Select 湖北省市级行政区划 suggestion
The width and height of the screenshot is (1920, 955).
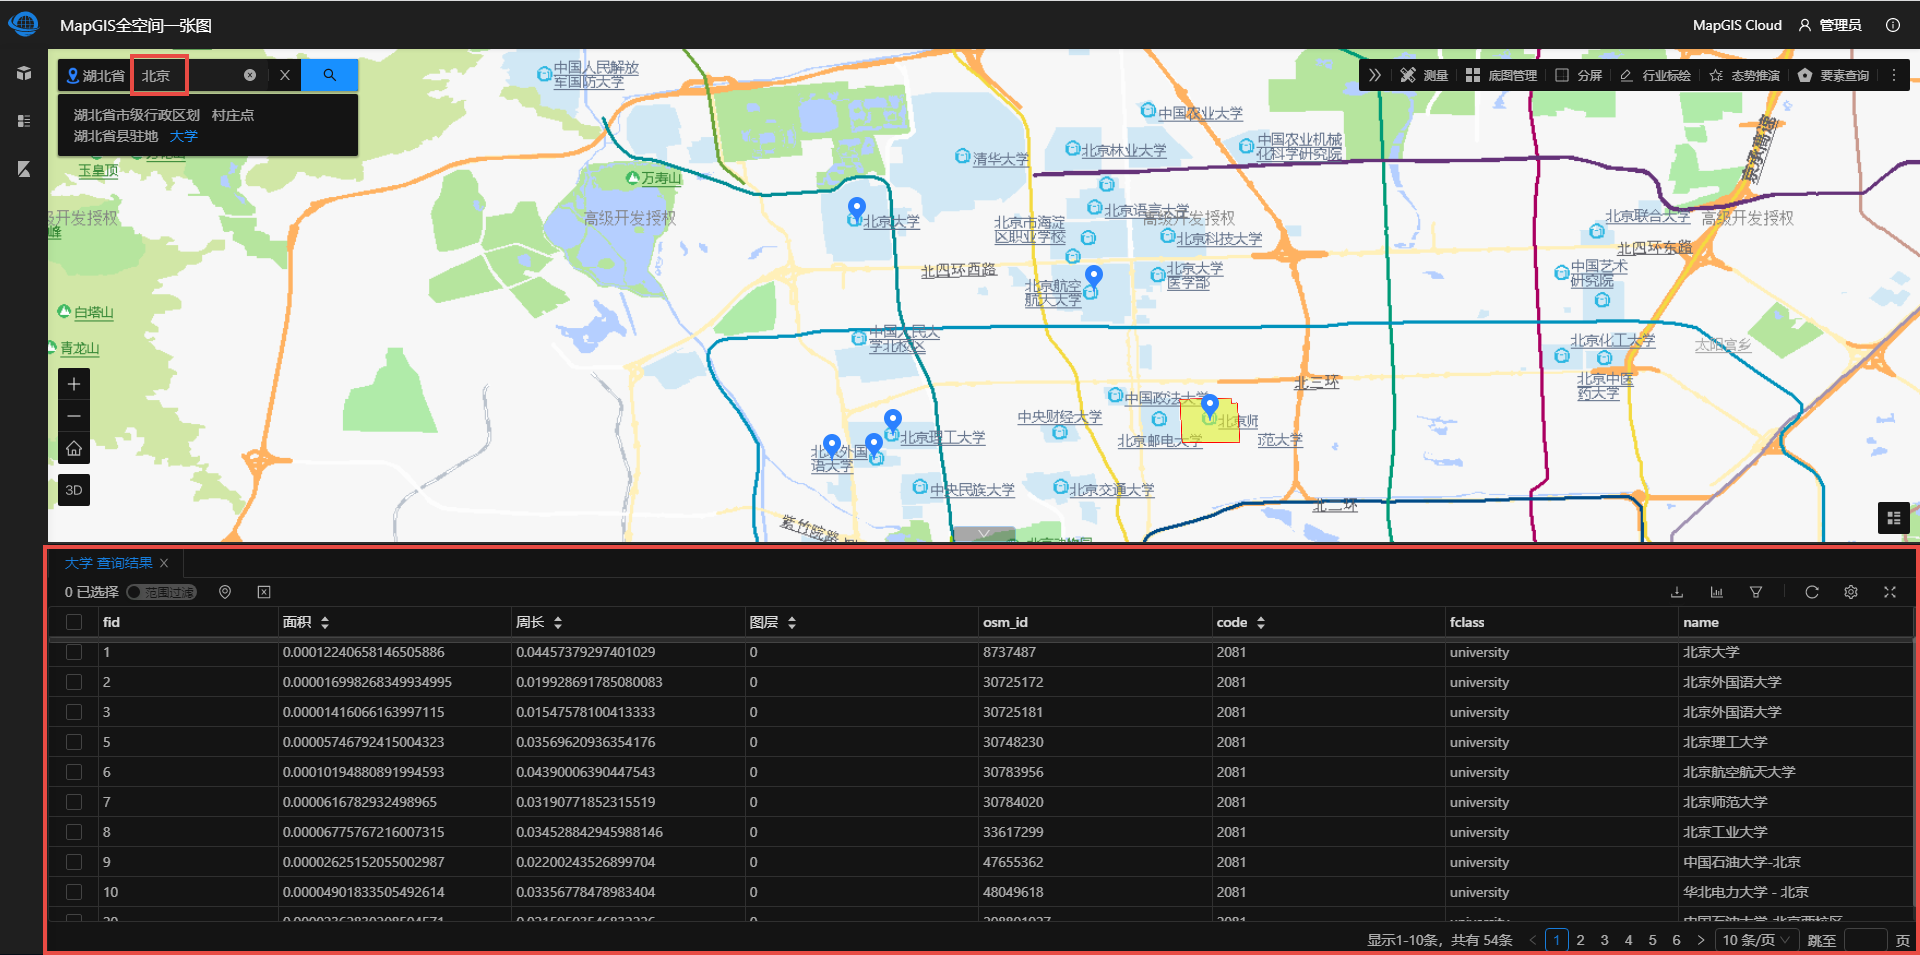[136, 115]
